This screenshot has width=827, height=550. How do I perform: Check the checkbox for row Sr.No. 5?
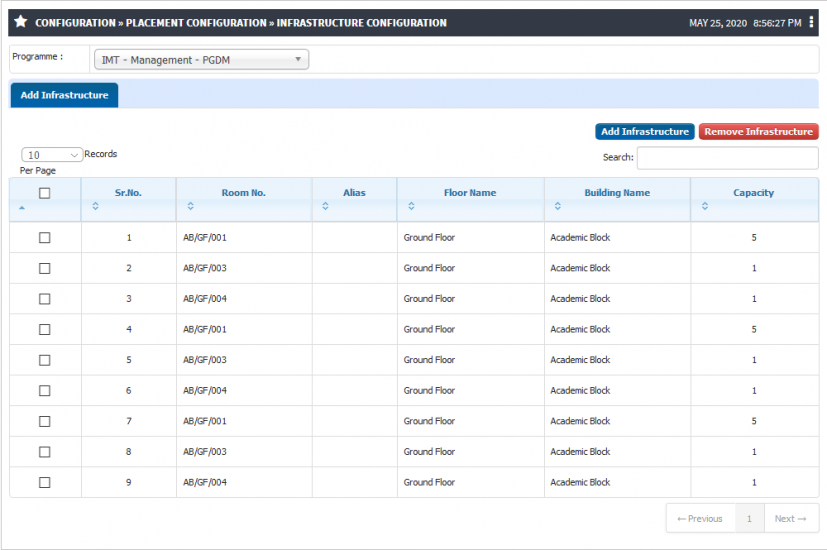pyautogui.click(x=45, y=360)
